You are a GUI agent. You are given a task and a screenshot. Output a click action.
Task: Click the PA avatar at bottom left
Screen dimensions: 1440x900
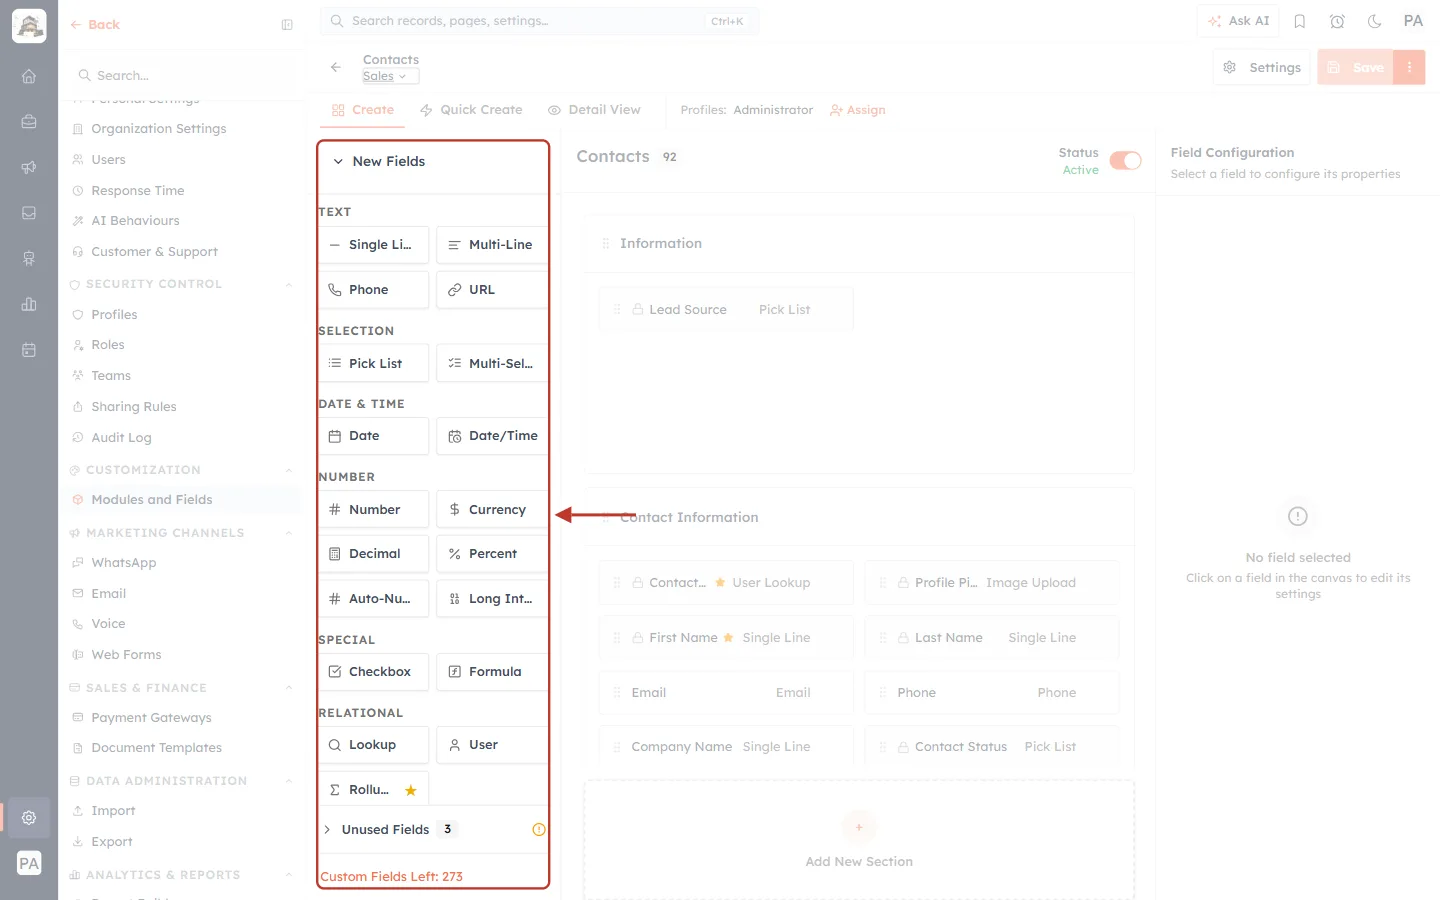point(29,864)
